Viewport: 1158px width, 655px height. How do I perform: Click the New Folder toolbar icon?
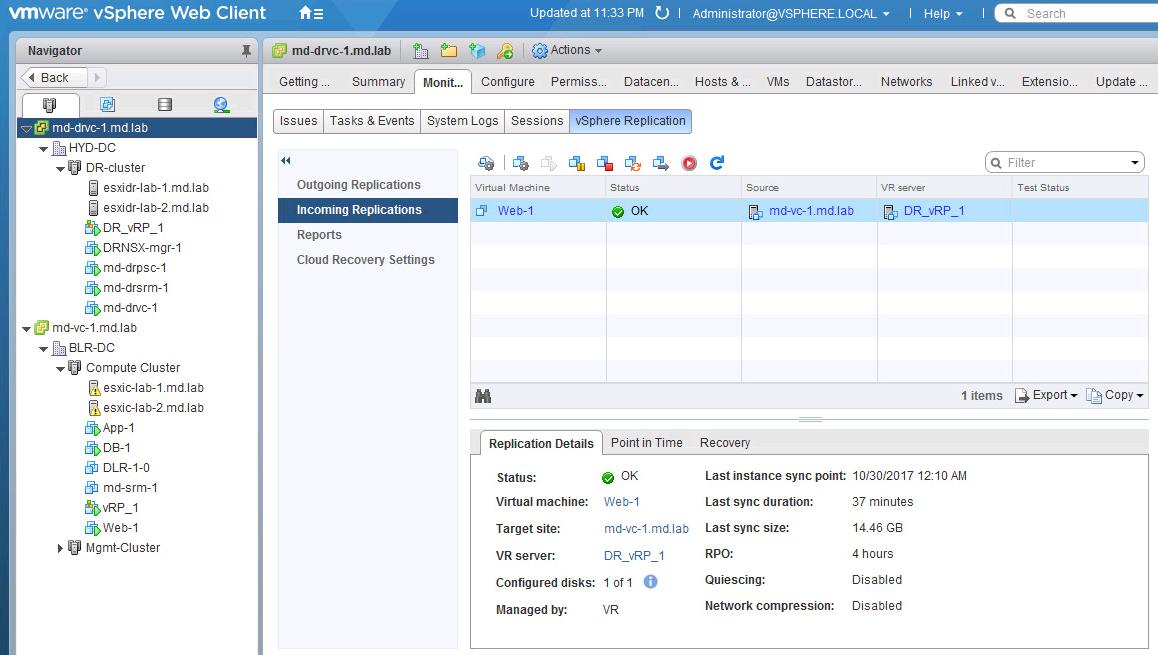(x=448, y=50)
